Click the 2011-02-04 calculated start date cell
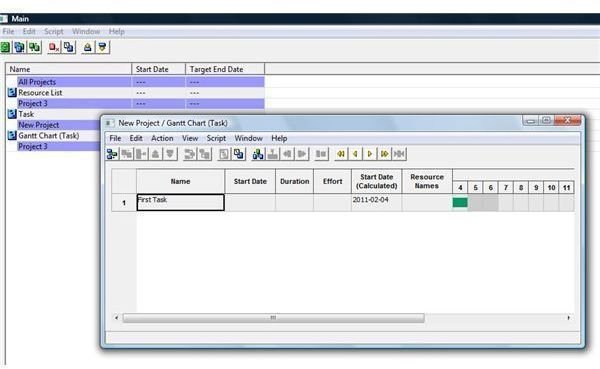This screenshot has width=600, height=369. coord(377,202)
